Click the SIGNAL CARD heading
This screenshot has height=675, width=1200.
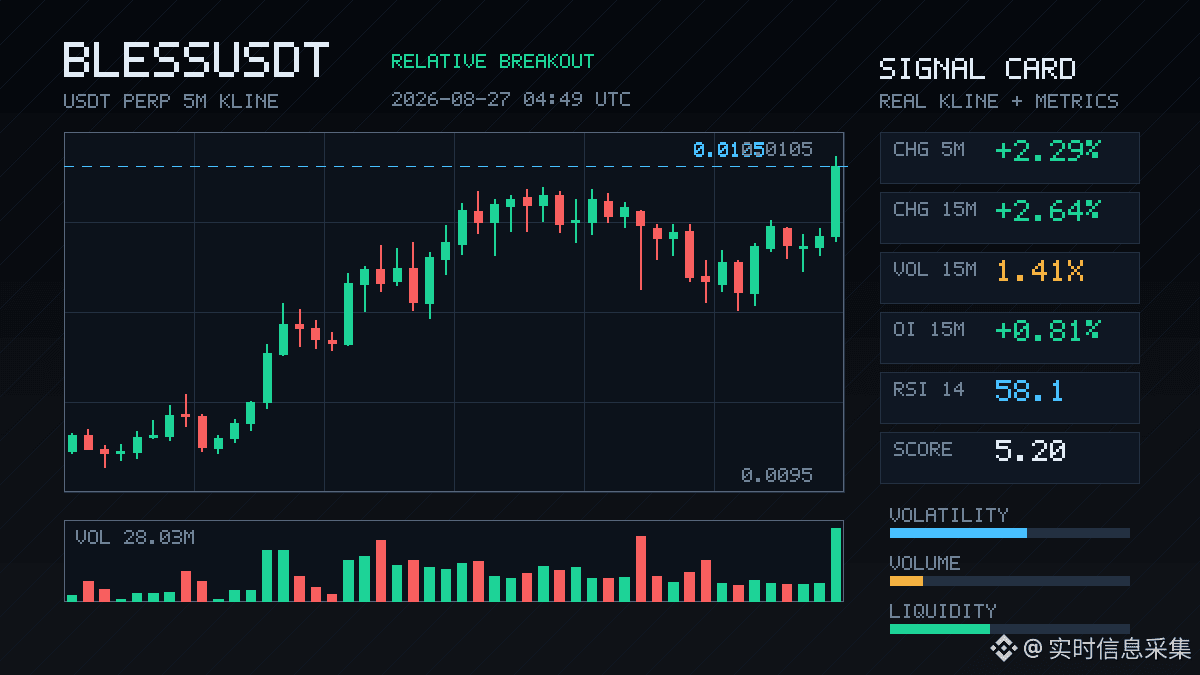point(977,69)
